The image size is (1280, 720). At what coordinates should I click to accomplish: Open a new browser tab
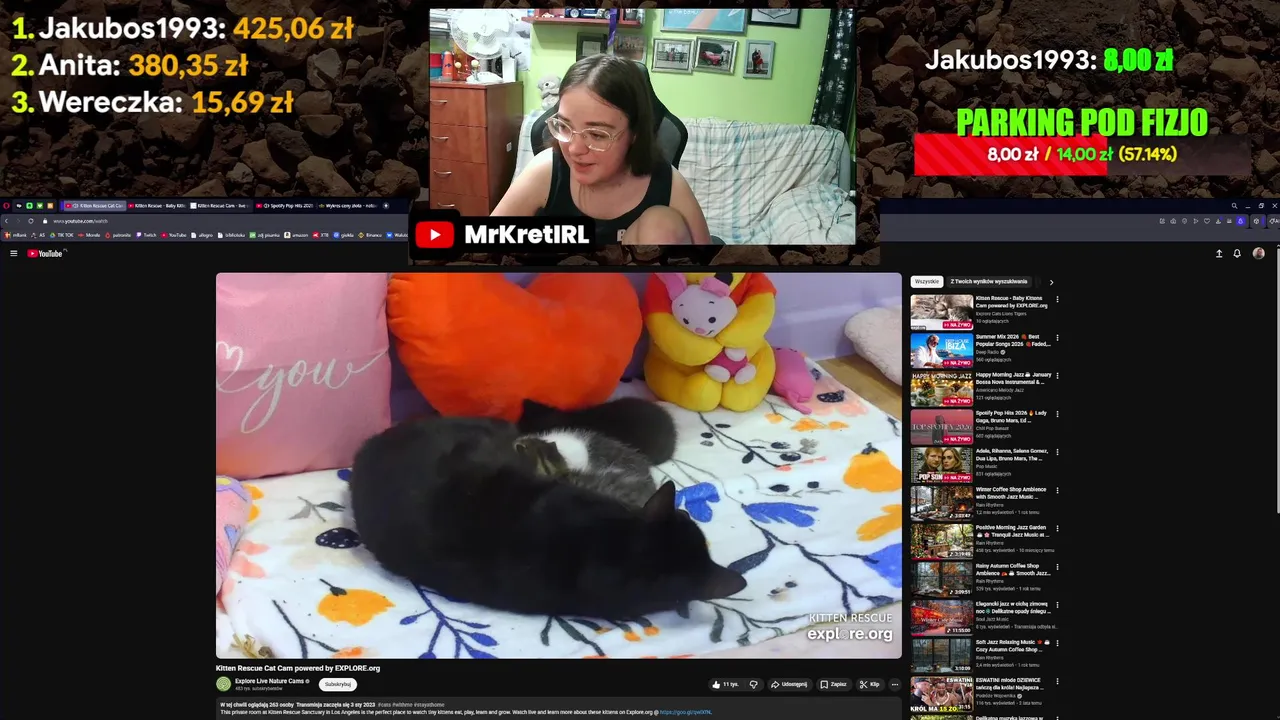tap(386, 206)
